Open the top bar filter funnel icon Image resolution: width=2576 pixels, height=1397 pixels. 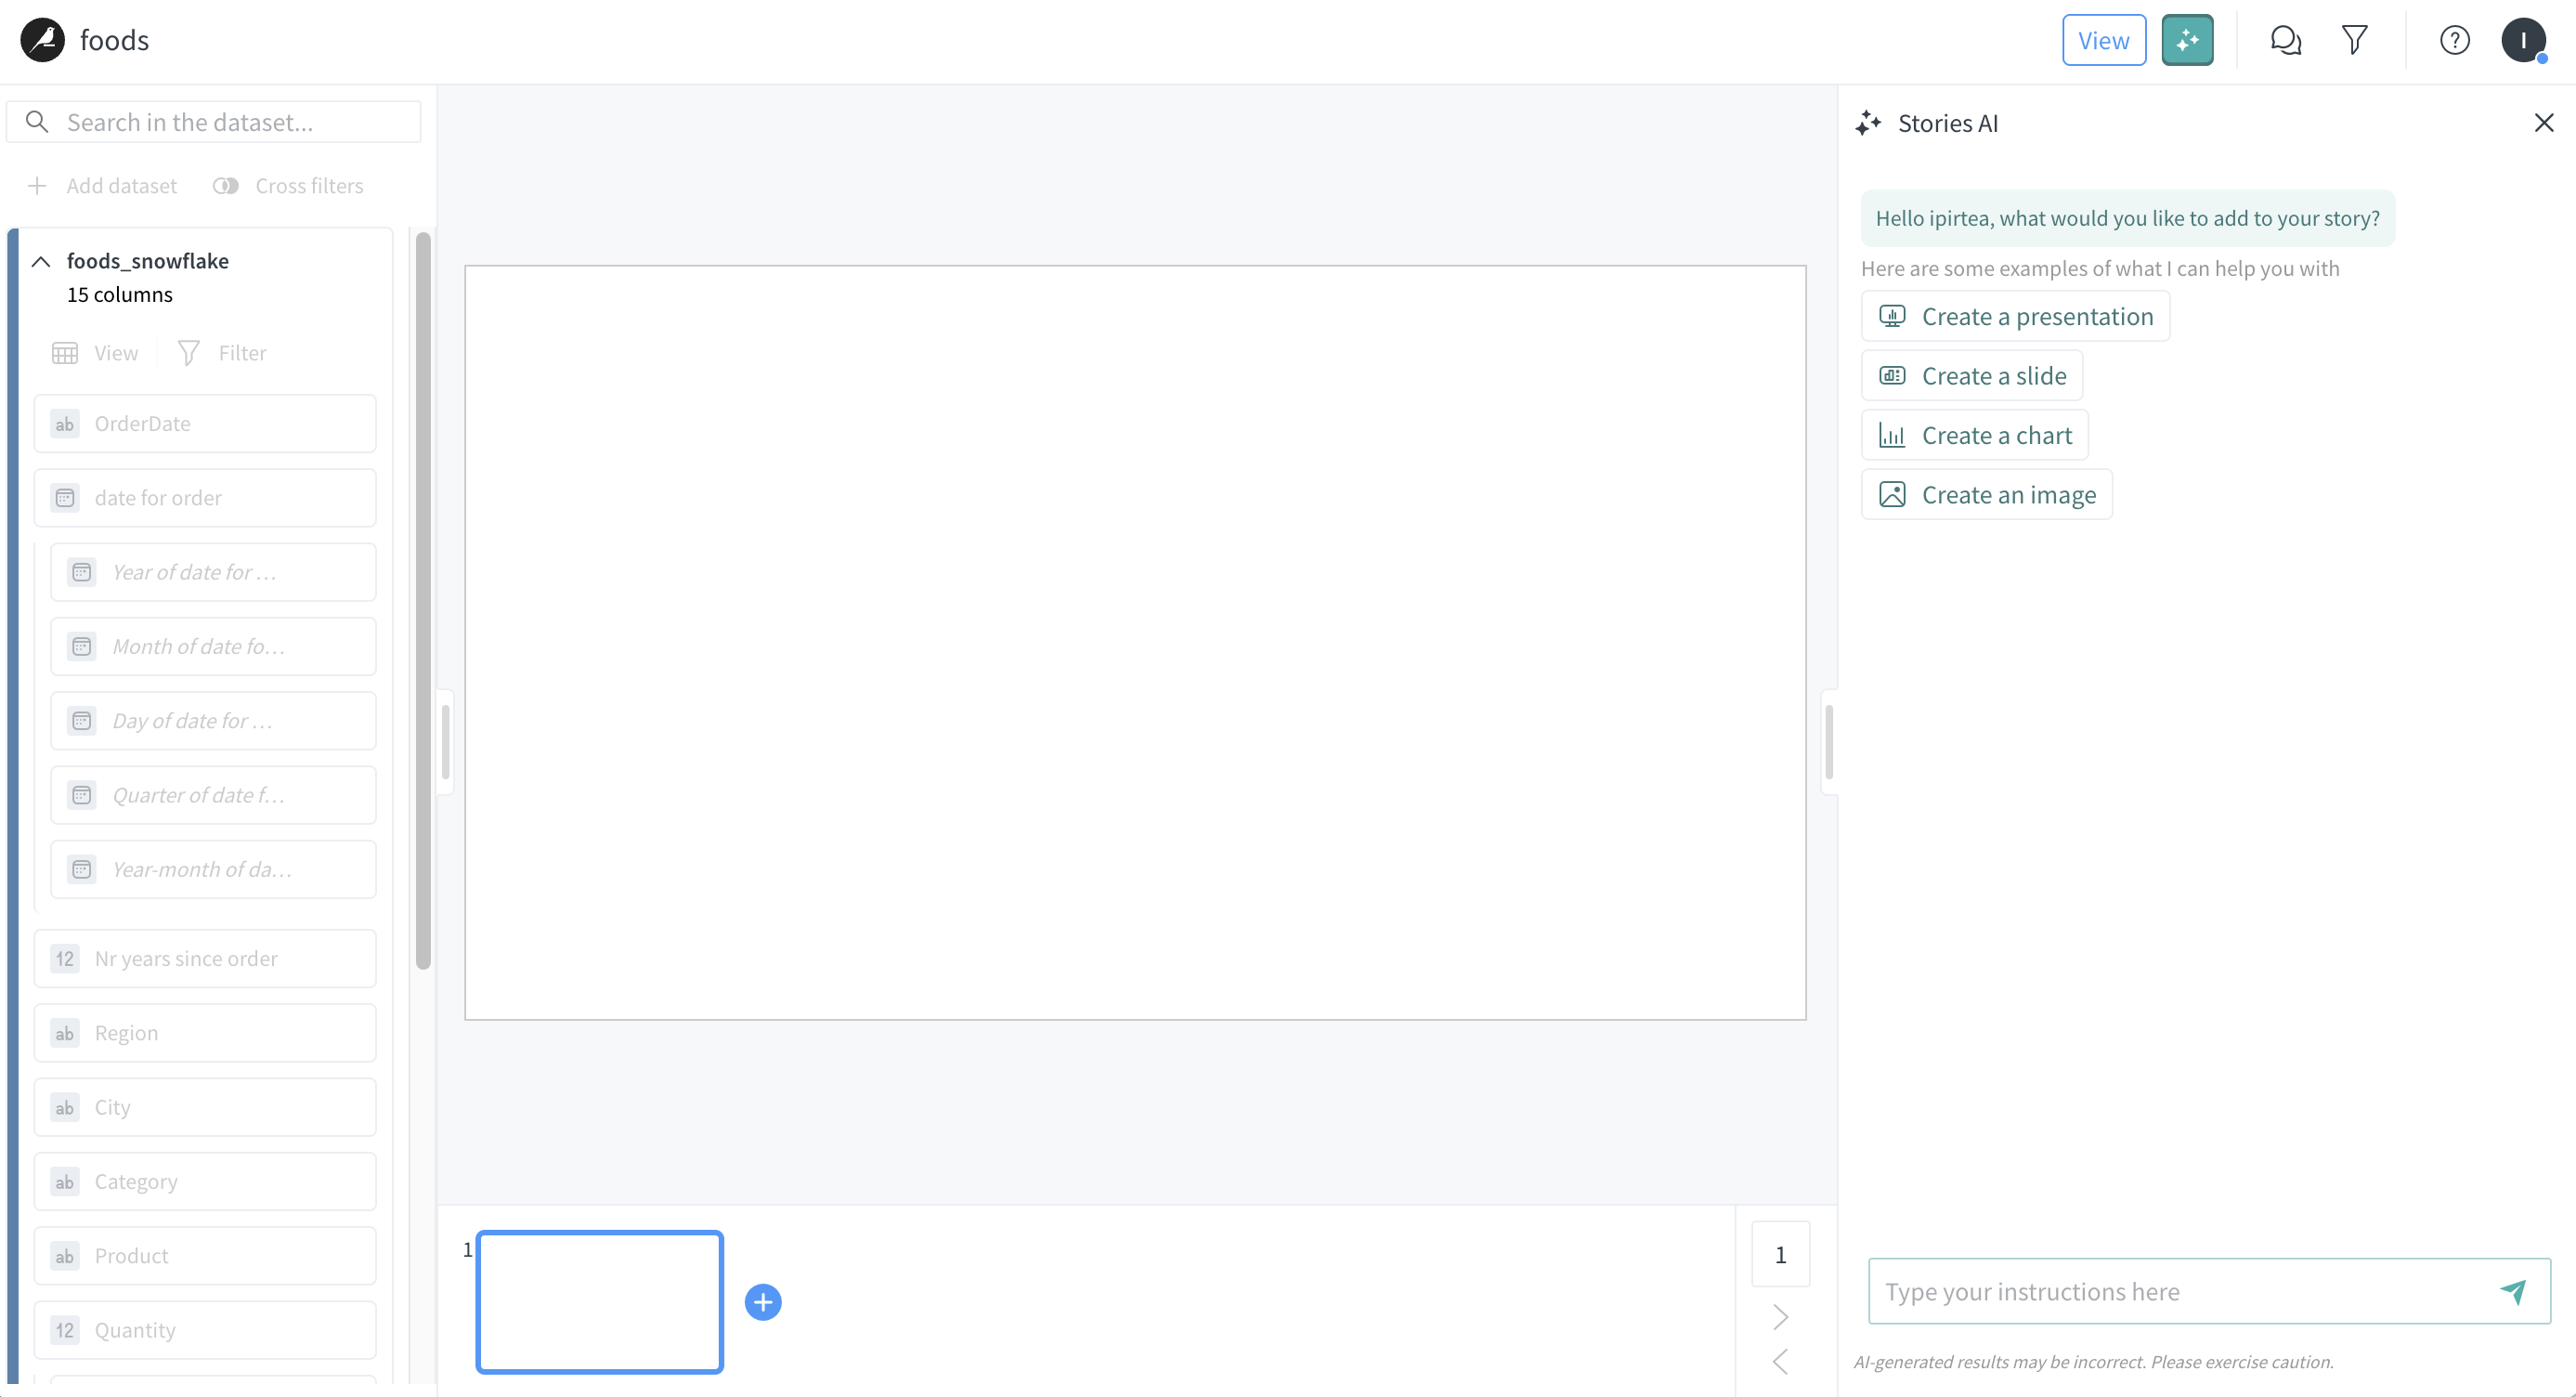pos(2354,40)
